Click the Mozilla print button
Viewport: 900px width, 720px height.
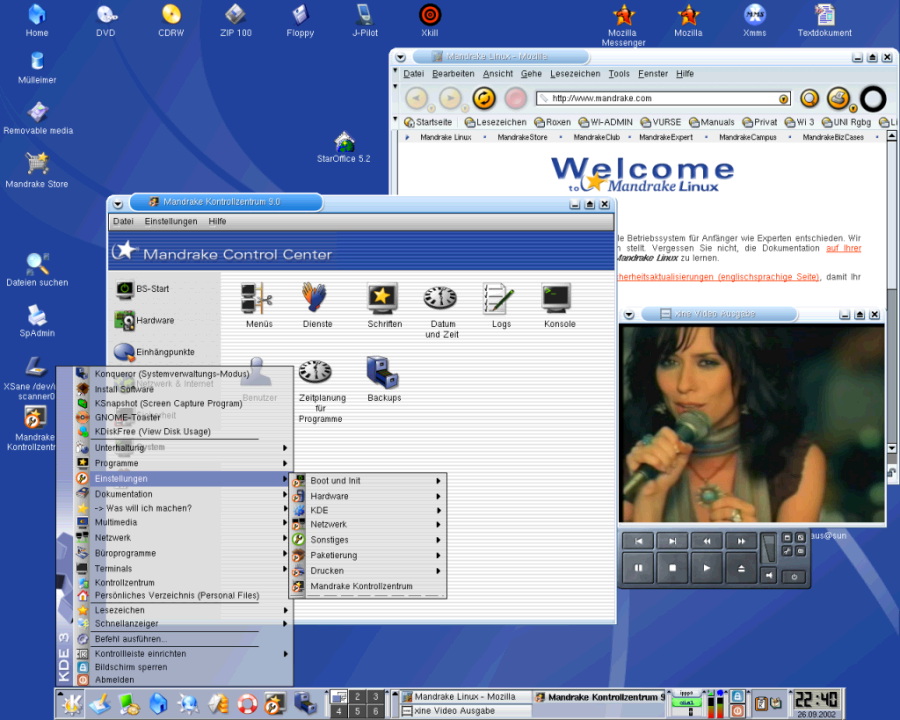(x=839, y=98)
